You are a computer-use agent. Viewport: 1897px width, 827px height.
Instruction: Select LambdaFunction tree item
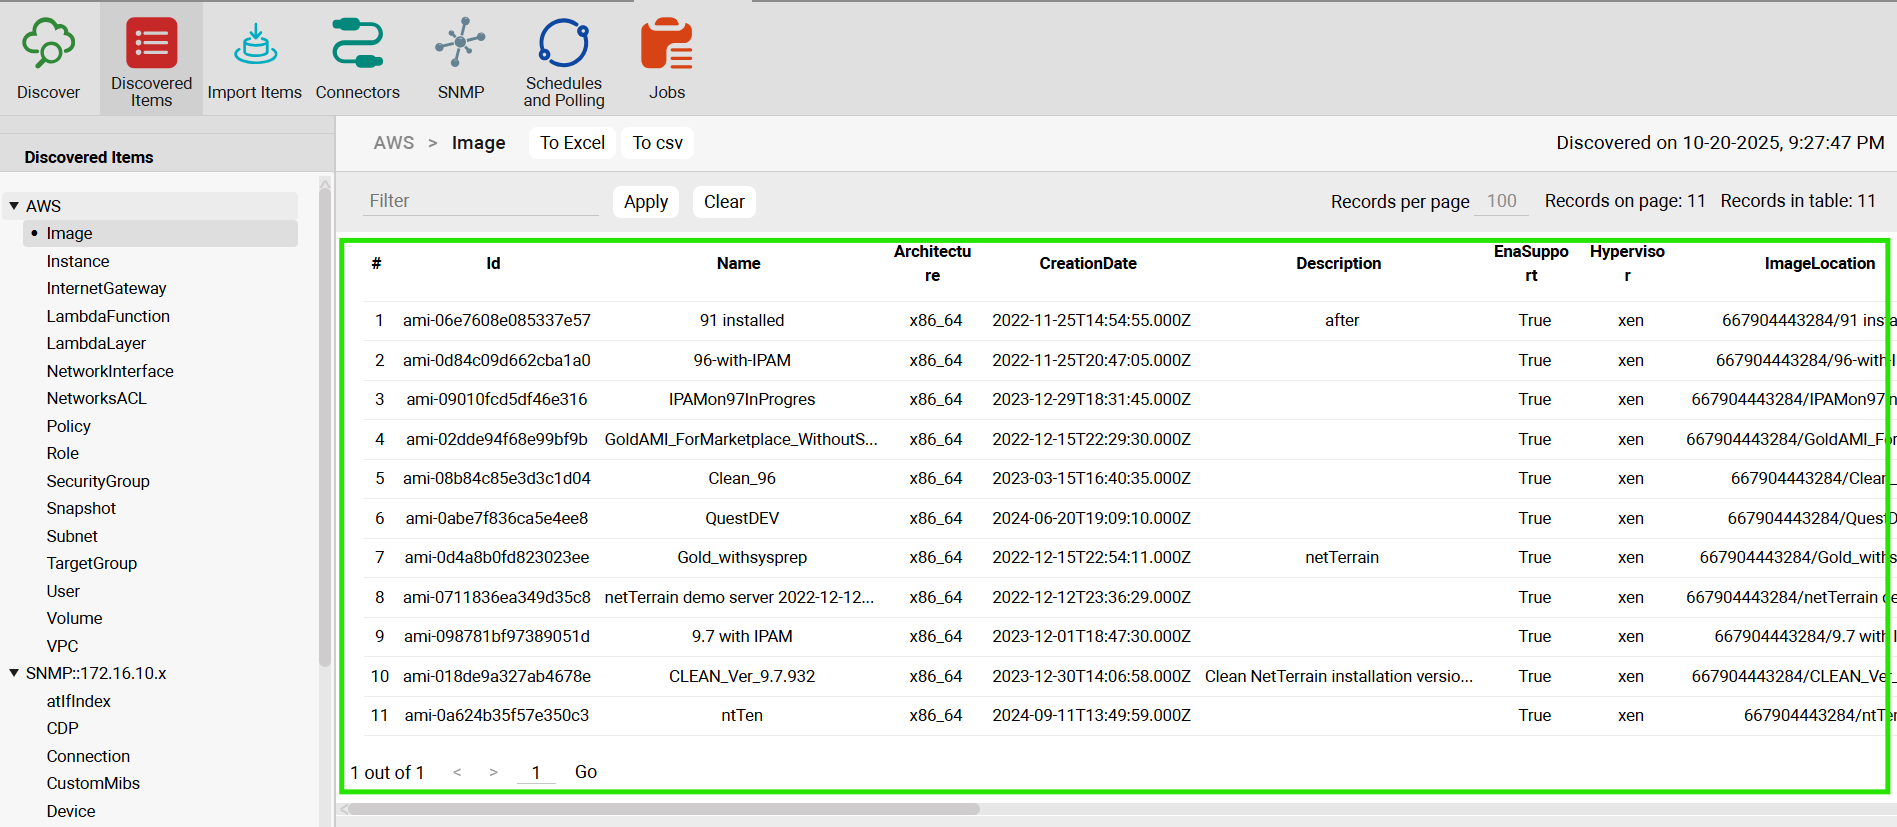[x=108, y=316]
